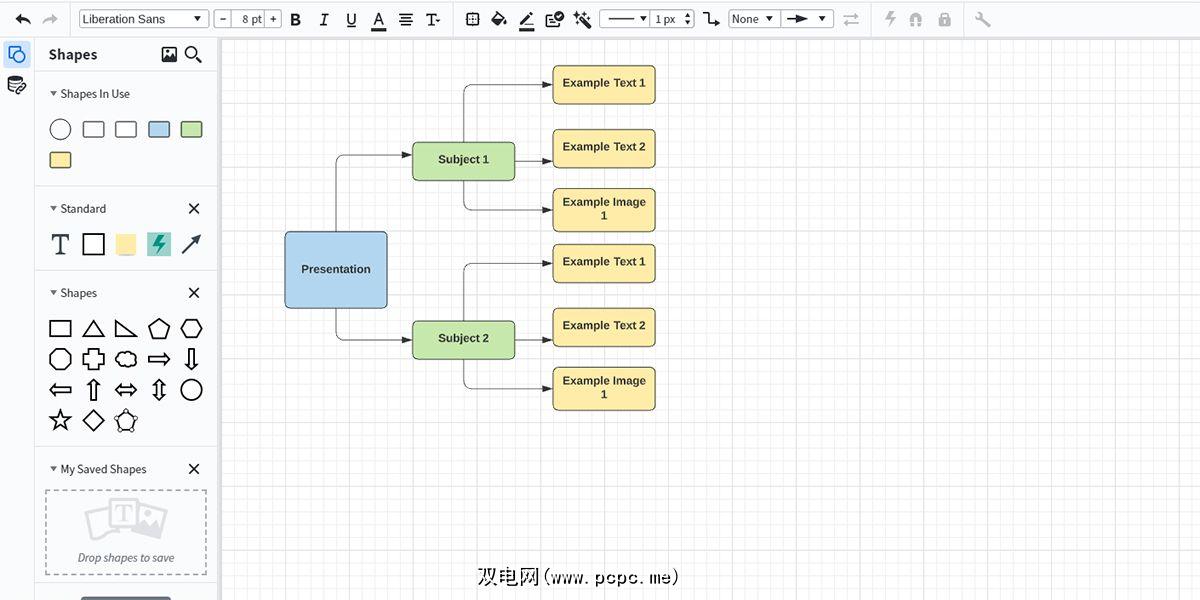Image resolution: width=1200 pixels, height=600 pixels.
Task: Click the Redo arrow in the toolbar
Action: click(50, 19)
